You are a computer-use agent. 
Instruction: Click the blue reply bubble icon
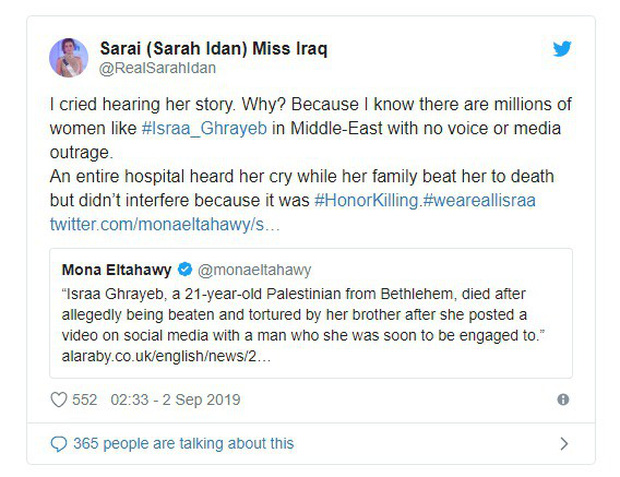pos(59,443)
